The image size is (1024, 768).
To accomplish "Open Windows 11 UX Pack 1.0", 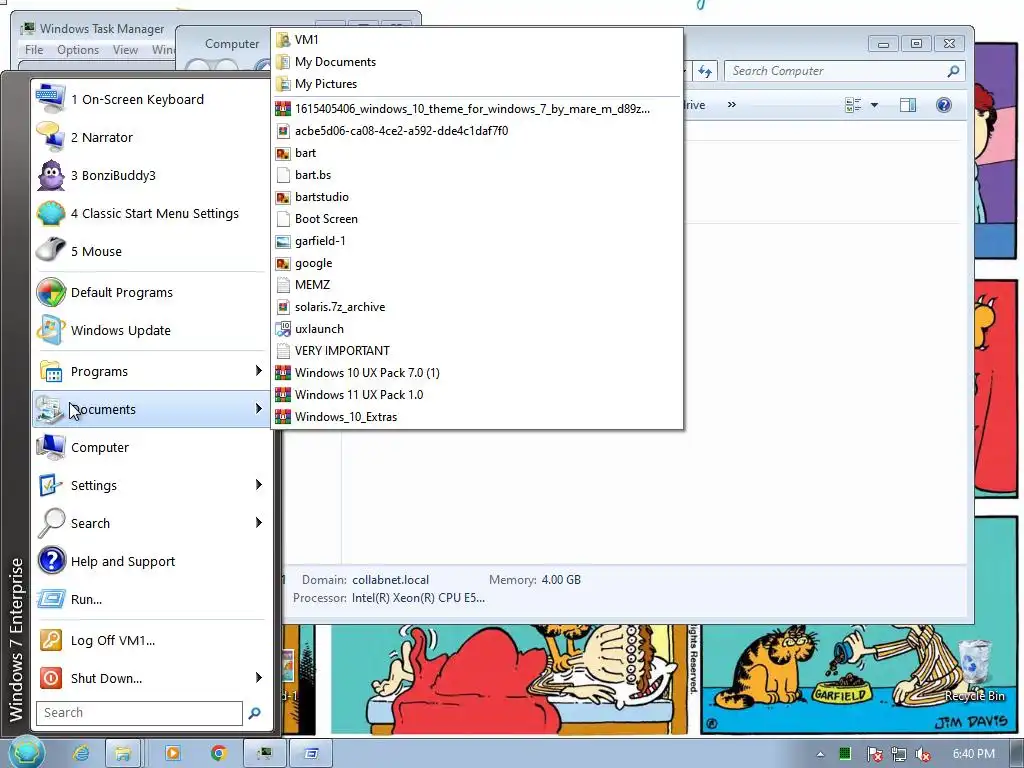I will pos(477,394).
